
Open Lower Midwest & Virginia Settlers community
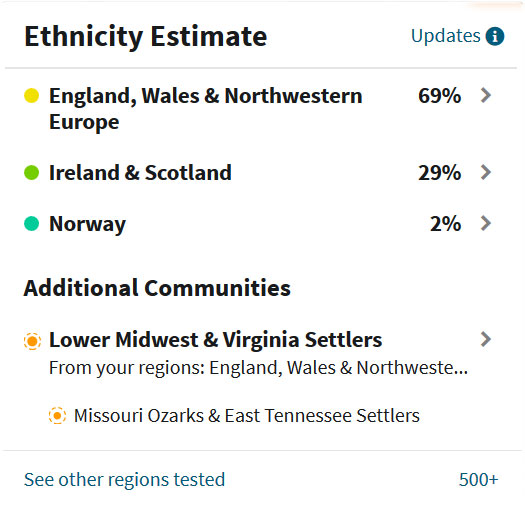215,340
